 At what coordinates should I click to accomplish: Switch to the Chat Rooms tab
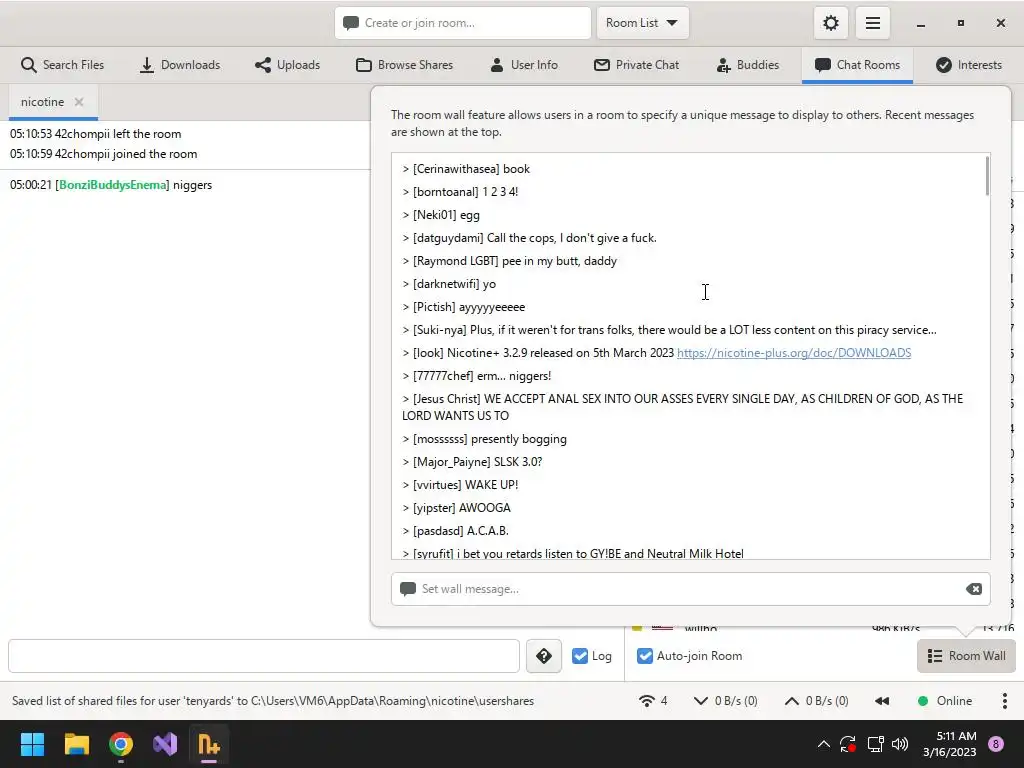[857, 65]
